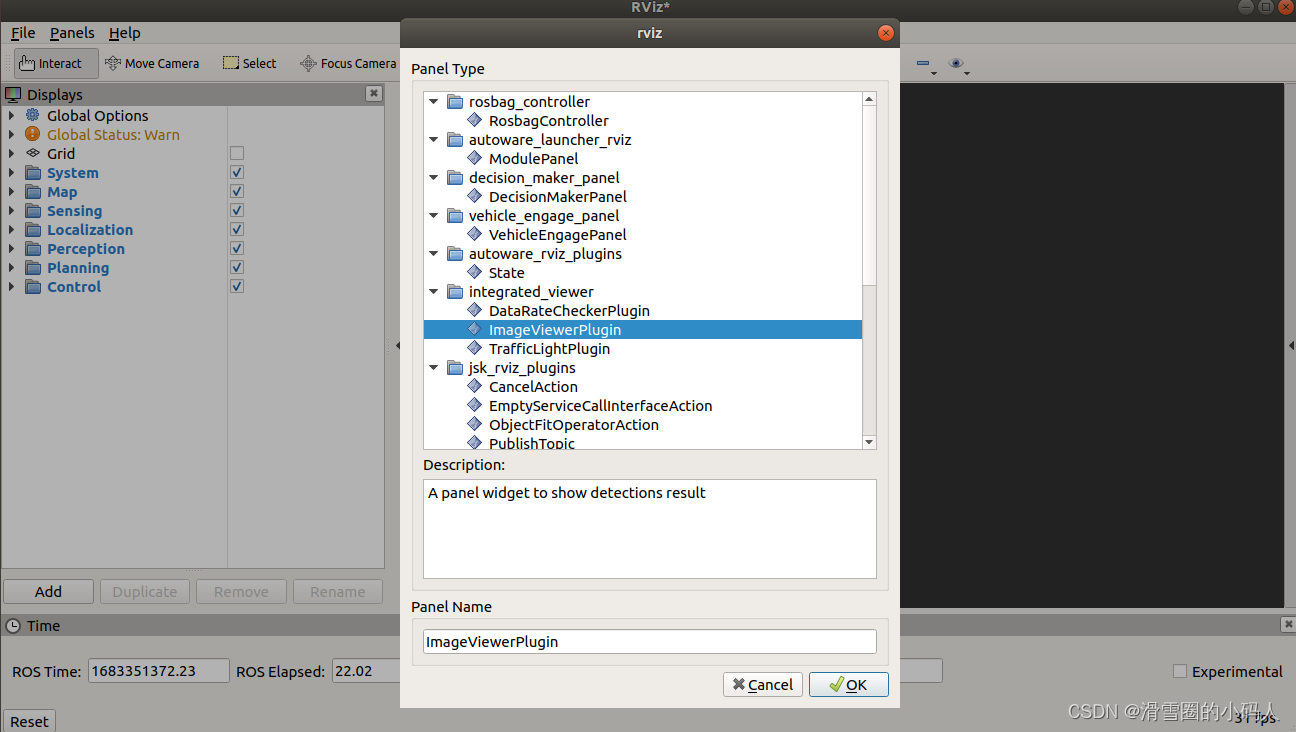The width and height of the screenshot is (1296, 732).
Task: Open the File menu
Action: (x=23, y=33)
